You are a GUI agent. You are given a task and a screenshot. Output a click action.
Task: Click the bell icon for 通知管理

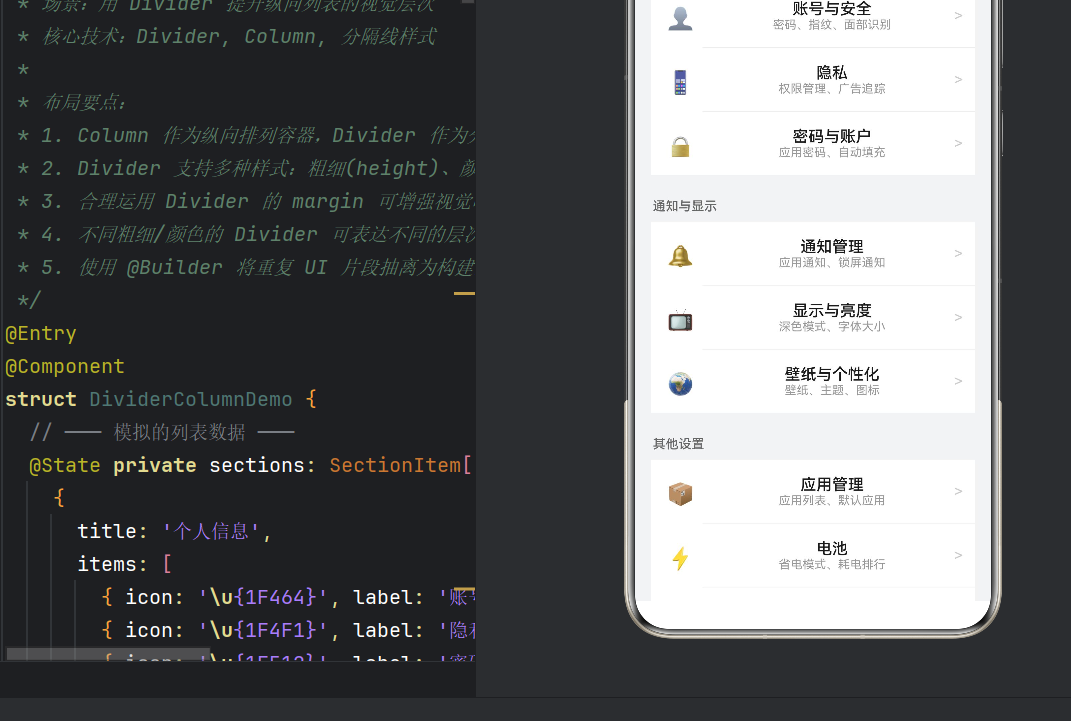point(680,256)
